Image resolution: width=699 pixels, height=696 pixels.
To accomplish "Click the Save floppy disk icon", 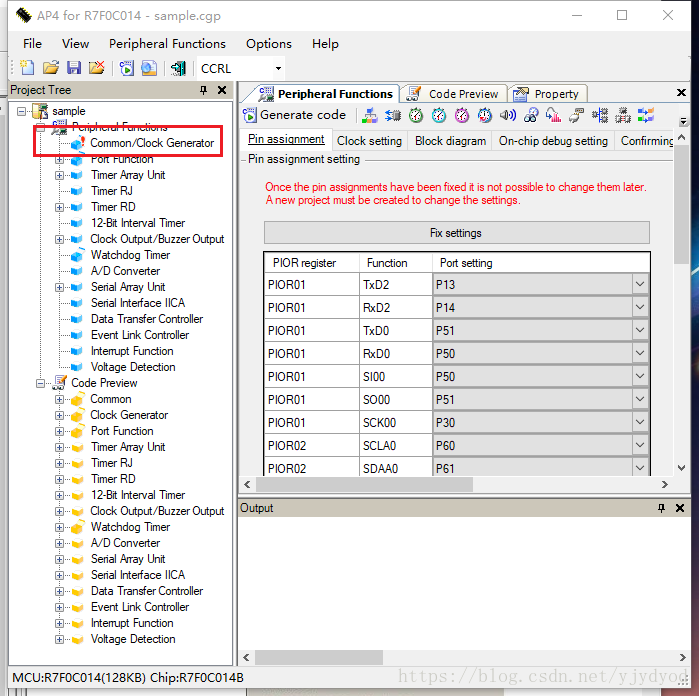I will [74, 68].
